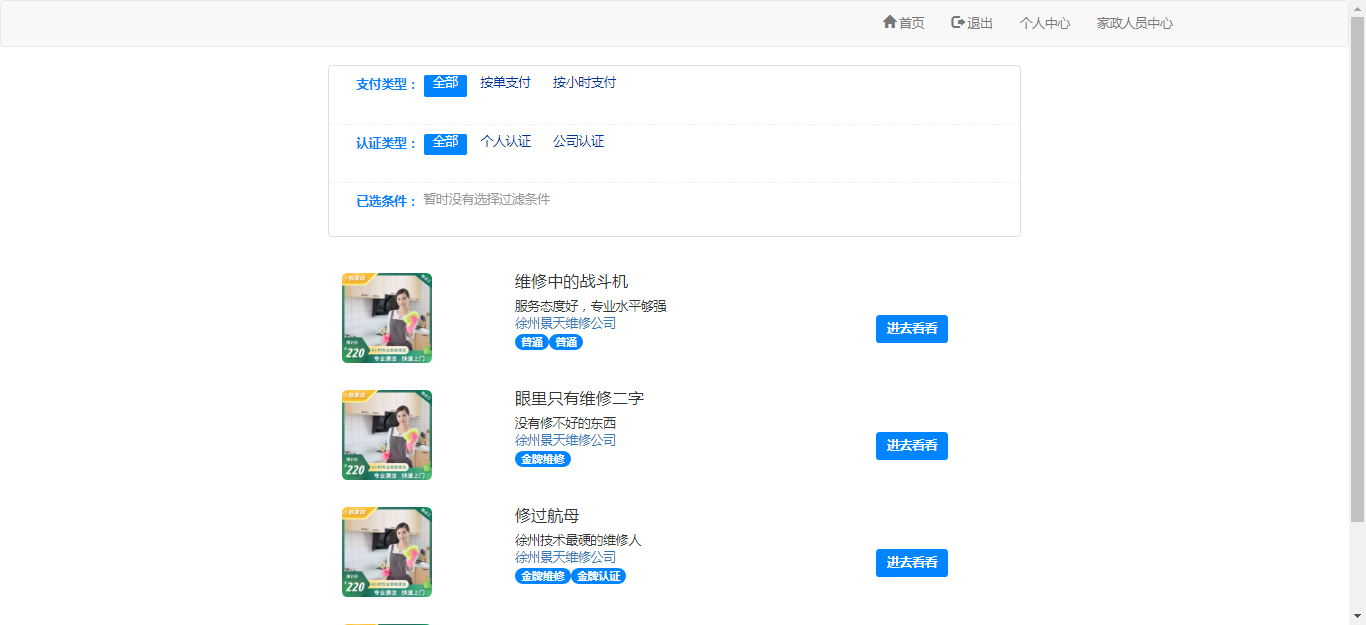Click the 金牌认证 tag under 修过航母
1366x625 pixels.
(598, 576)
